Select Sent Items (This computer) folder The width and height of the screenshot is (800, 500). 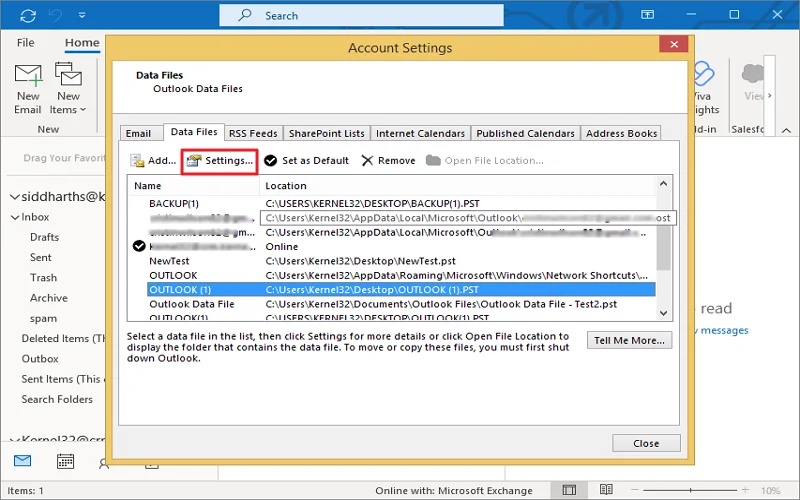[63, 379]
